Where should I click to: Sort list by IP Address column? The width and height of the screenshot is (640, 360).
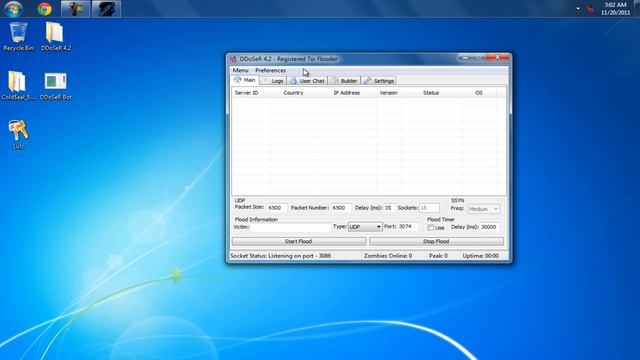click(347, 93)
